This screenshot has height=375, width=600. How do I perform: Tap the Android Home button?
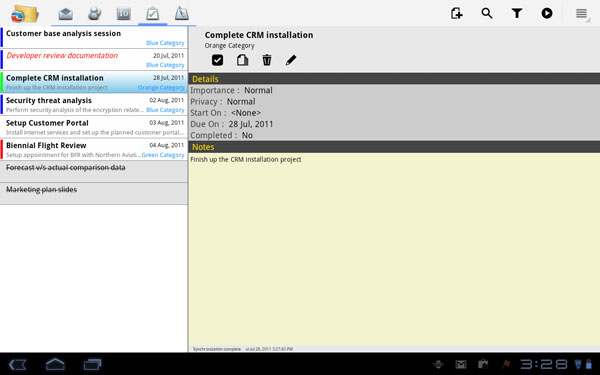point(55,364)
